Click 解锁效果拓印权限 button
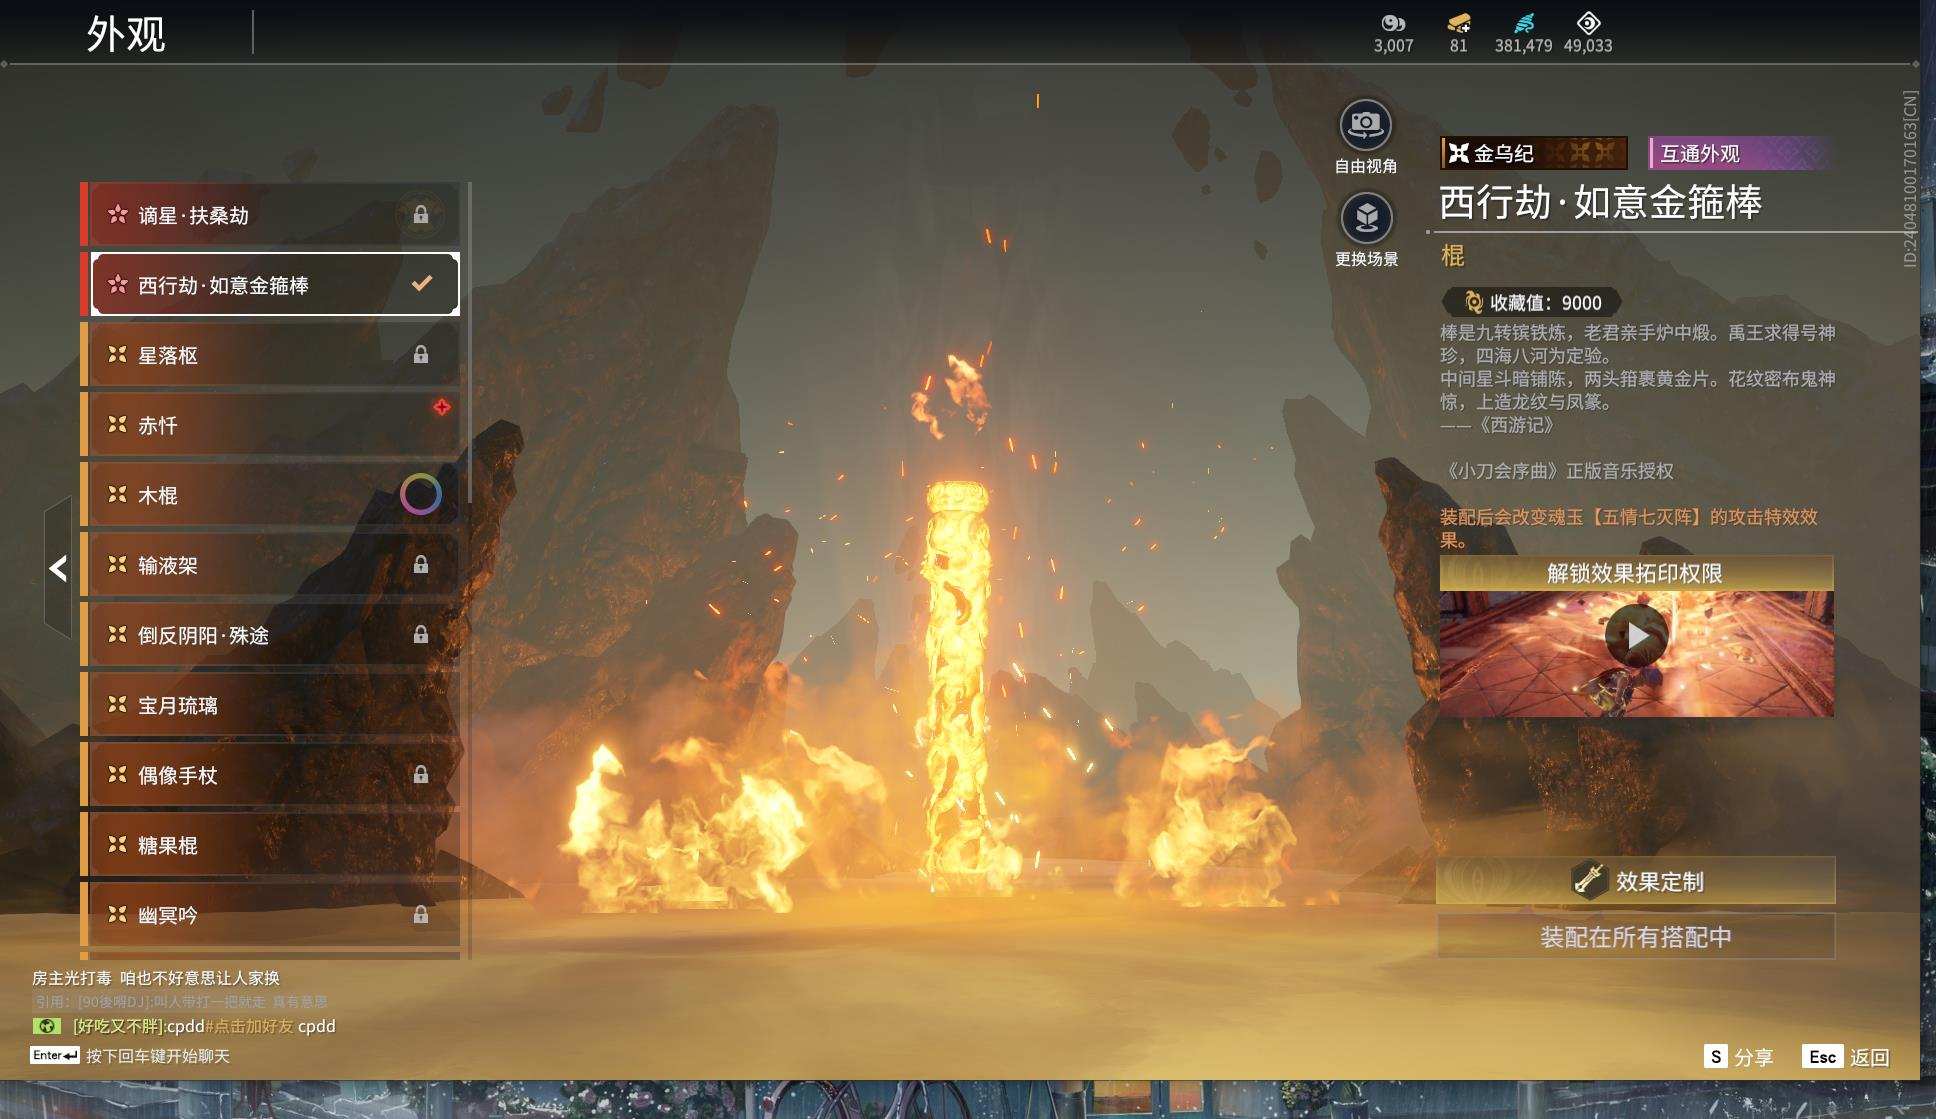Viewport: 1936px width, 1119px height. pyautogui.click(x=1636, y=573)
